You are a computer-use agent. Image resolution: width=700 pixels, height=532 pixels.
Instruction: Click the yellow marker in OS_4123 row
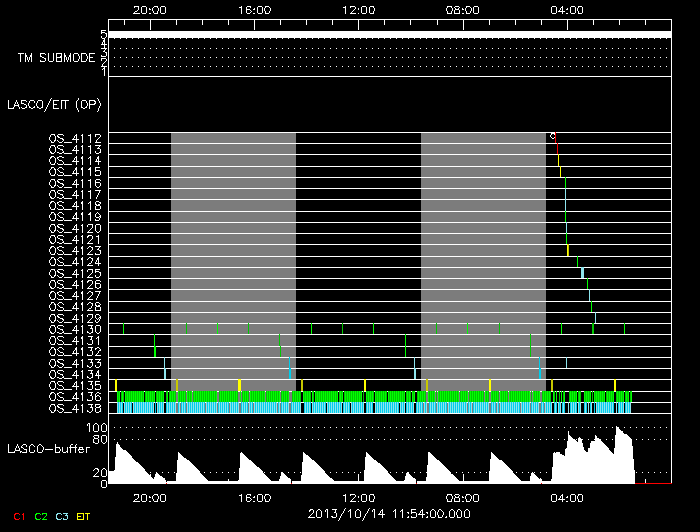pos(568,250)
